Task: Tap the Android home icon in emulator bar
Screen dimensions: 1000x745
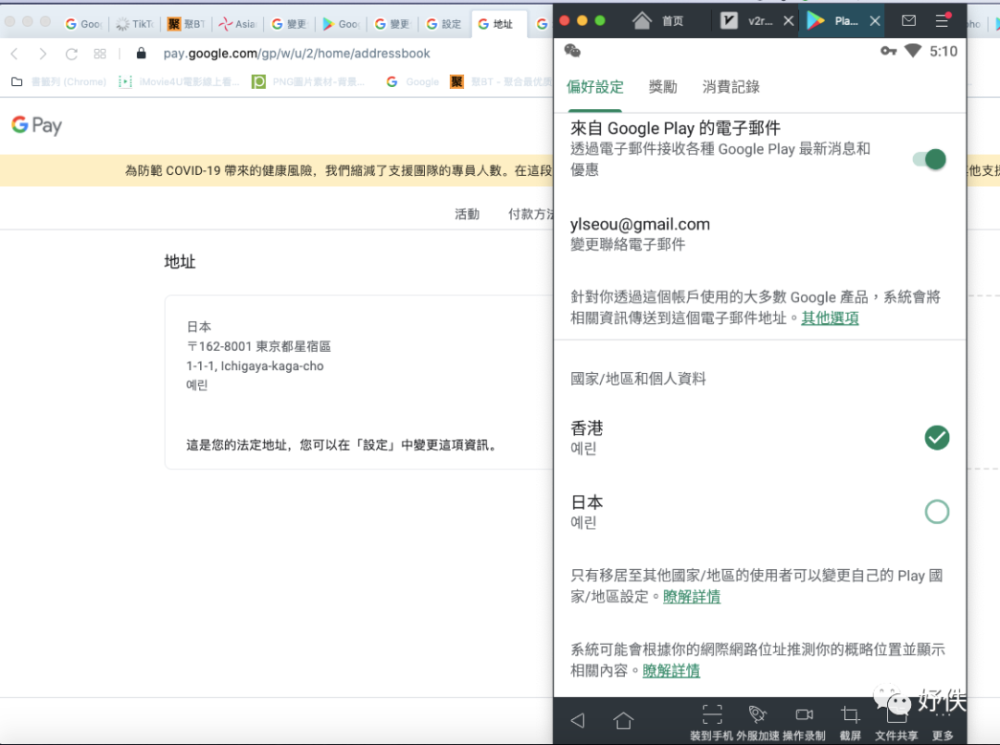Action: click(623, 720)
